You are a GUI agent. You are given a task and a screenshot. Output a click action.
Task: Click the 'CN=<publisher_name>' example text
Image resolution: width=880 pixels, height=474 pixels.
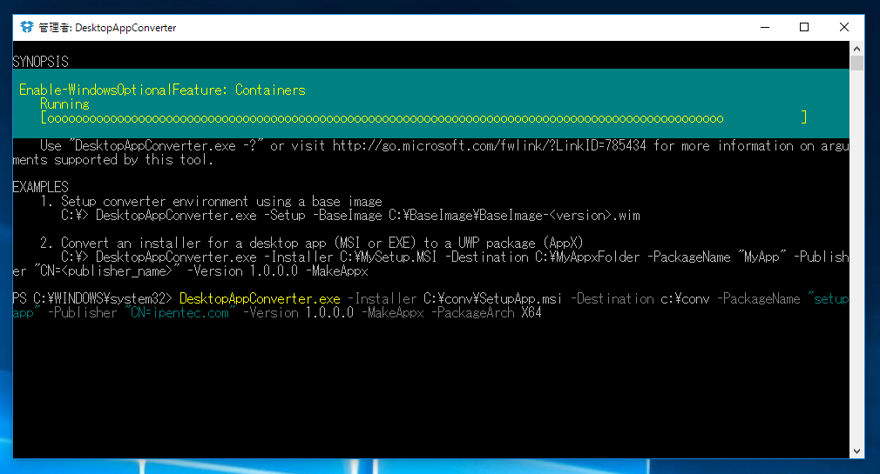point(107,271)
